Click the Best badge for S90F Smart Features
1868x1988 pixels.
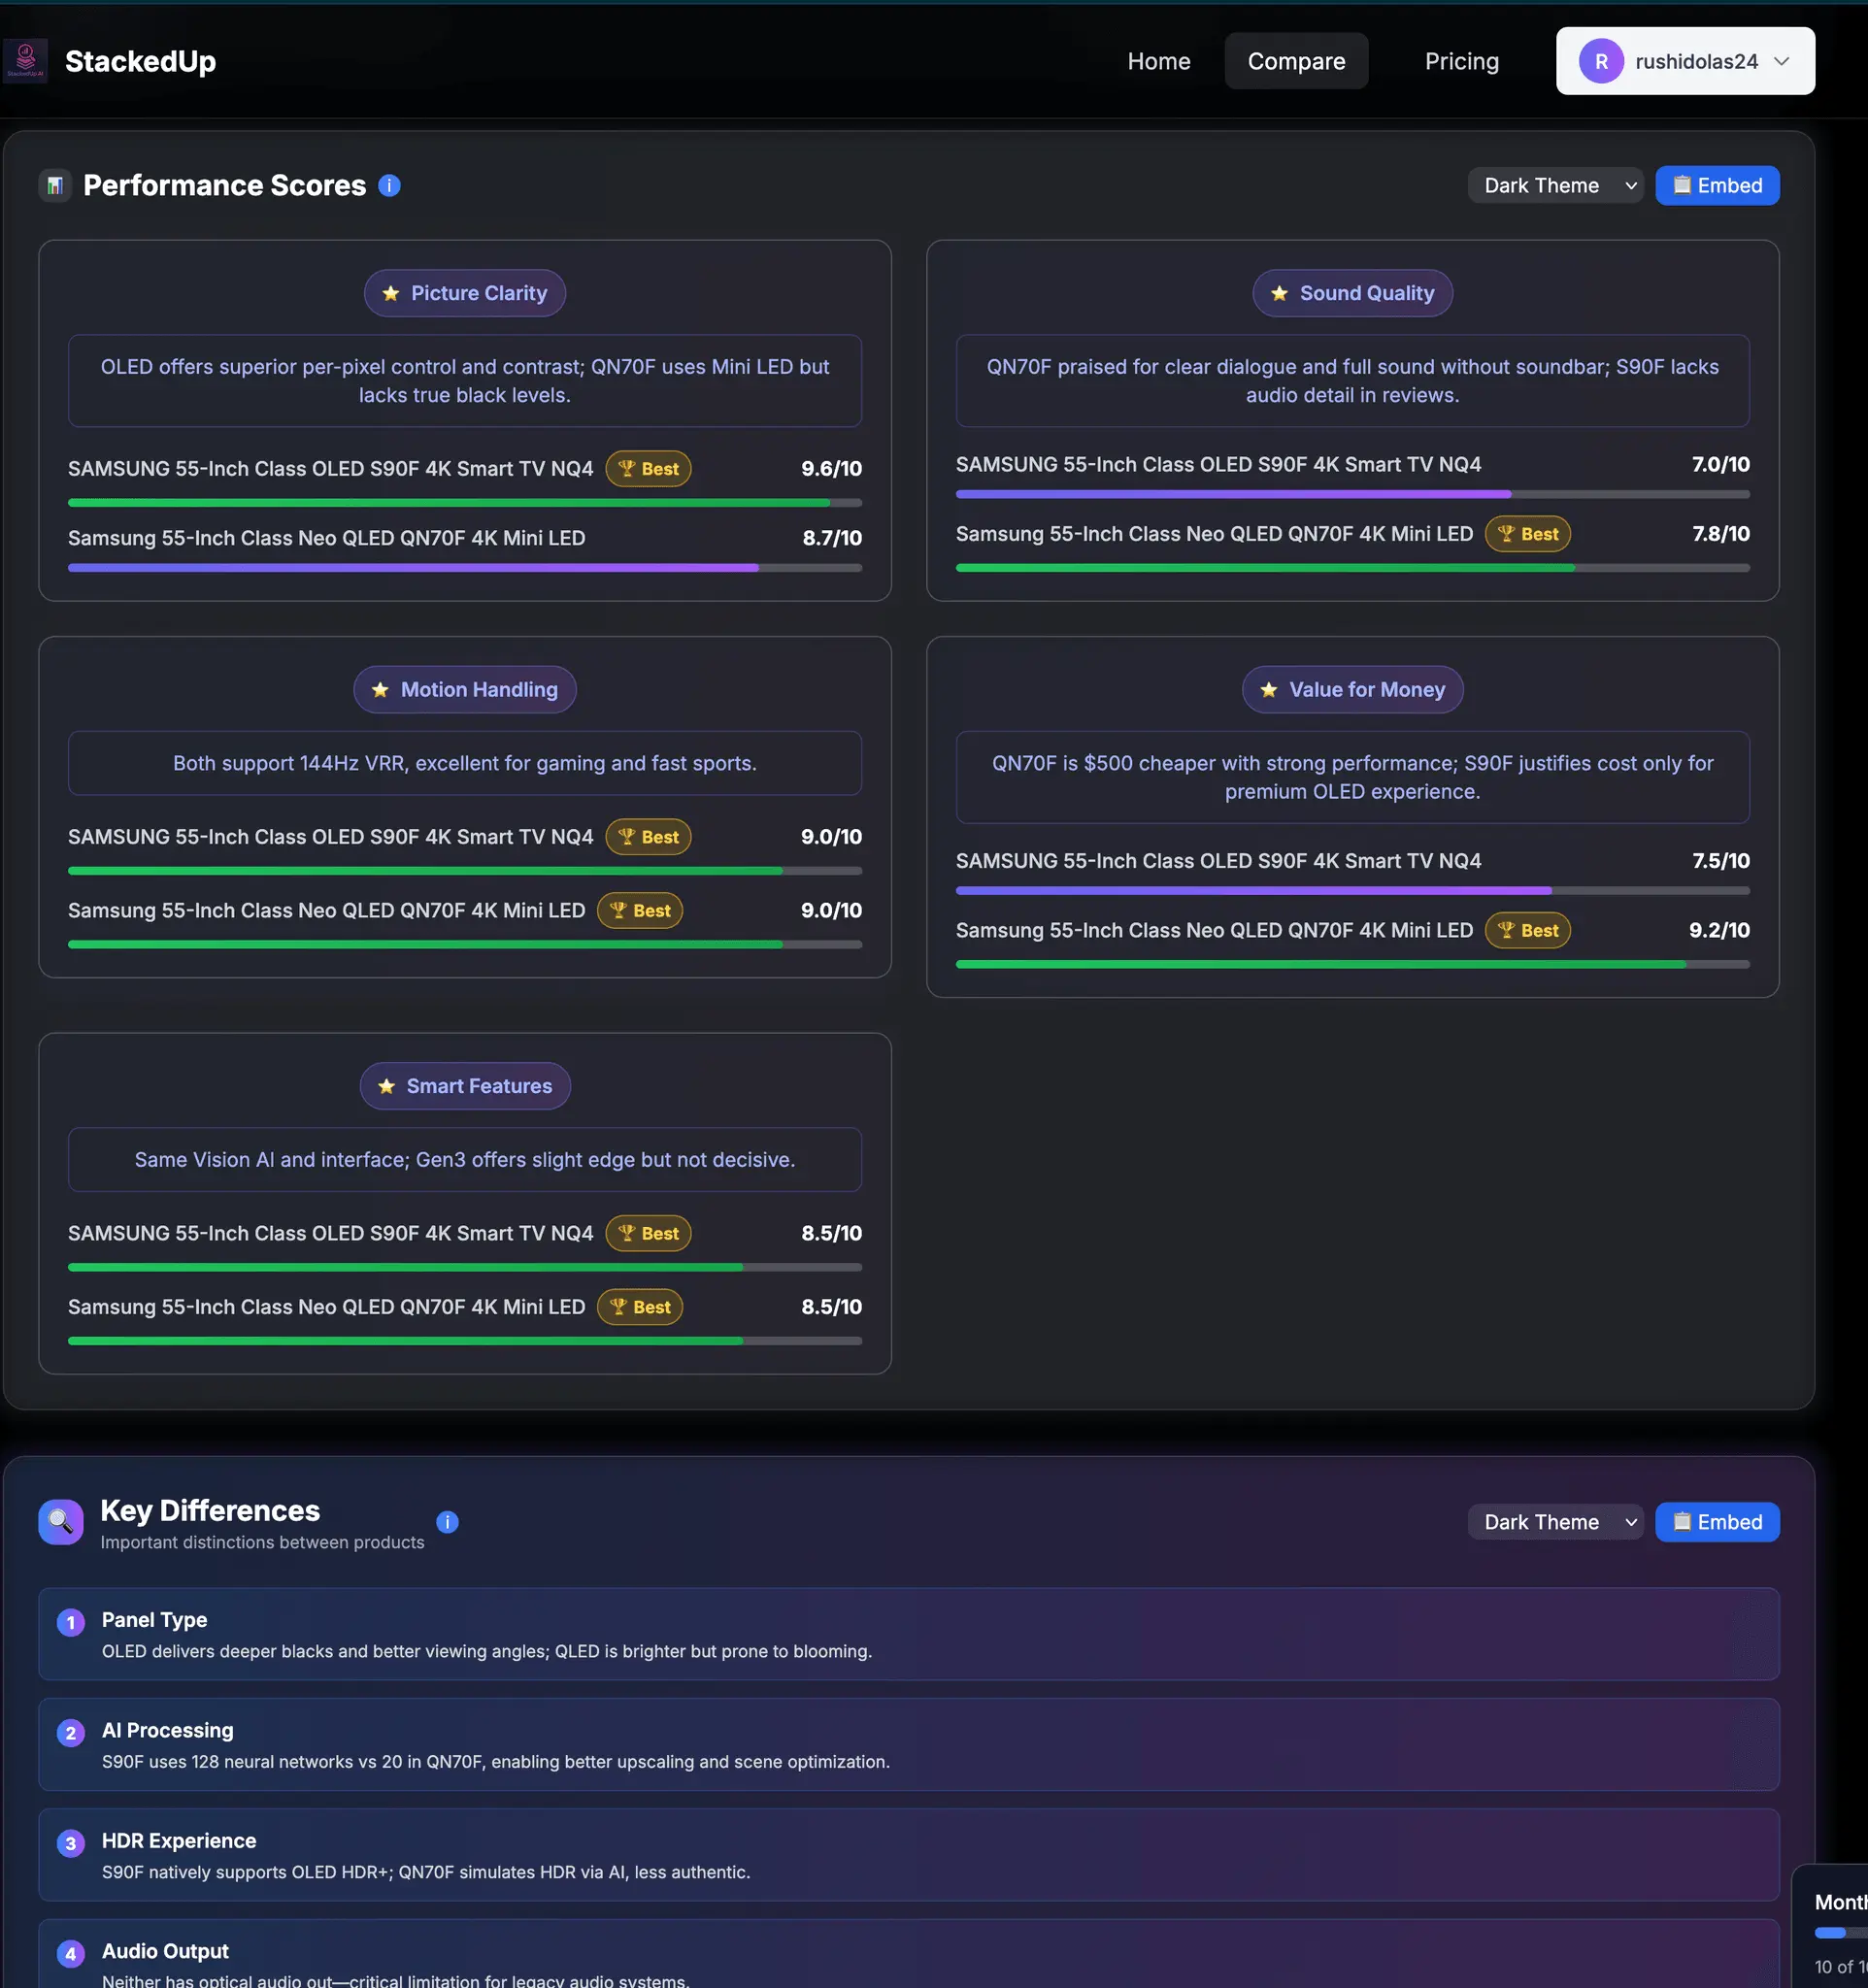coord(648,1233)
